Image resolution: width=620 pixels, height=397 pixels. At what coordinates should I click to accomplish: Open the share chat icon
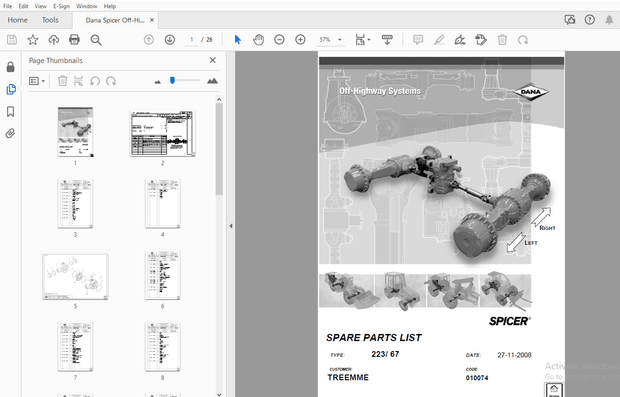click(570, 20)
